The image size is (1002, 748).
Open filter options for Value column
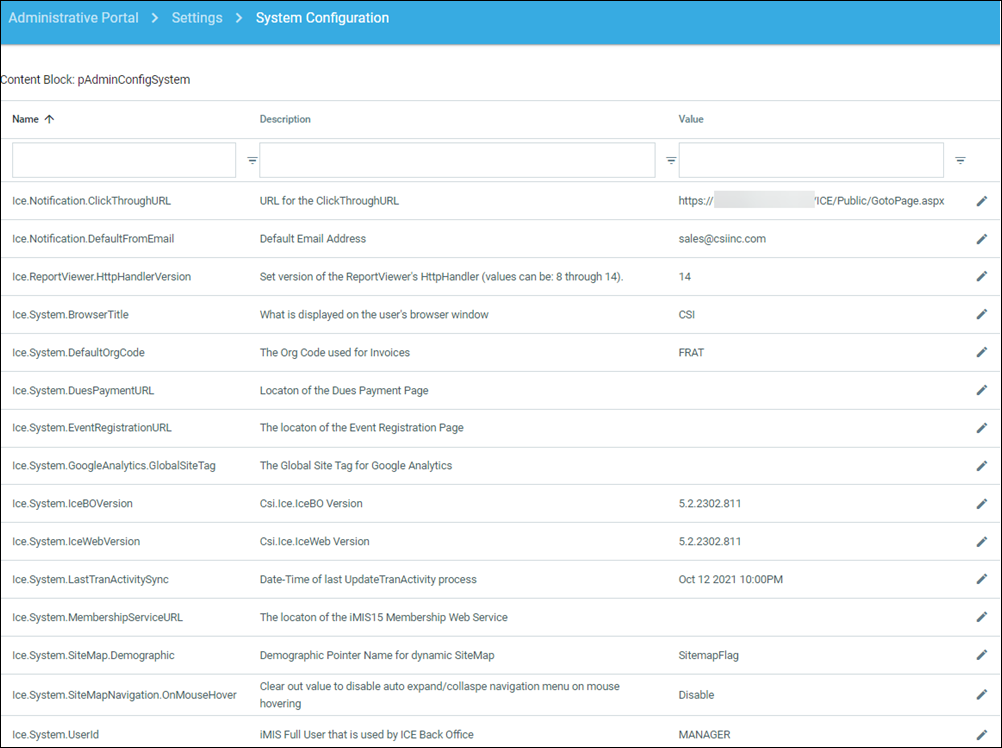(x=960, y=160)
